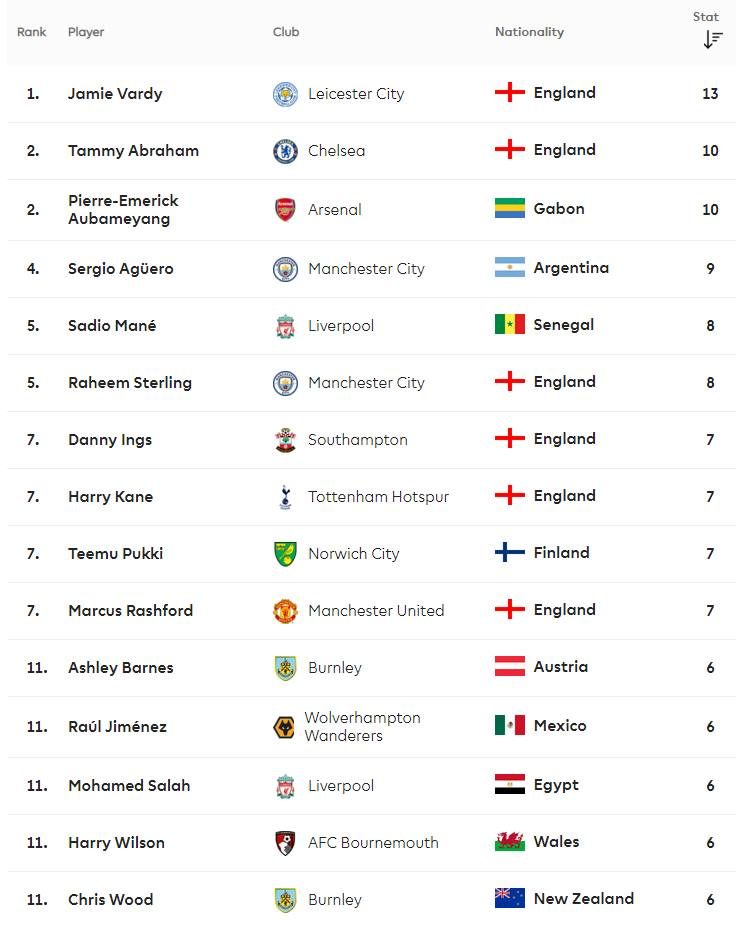Open Jamie Vardy's player profile
The image size is (736, 925).
pyautogui.click(x=115, y=94)
